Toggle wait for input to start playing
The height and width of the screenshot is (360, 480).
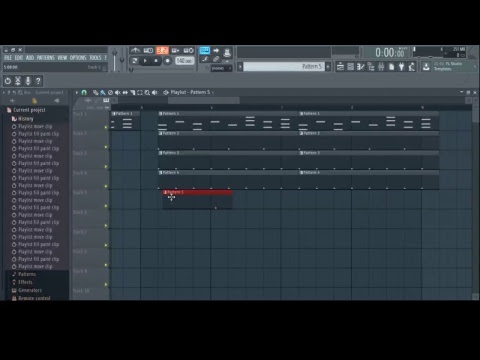[148, 50]
